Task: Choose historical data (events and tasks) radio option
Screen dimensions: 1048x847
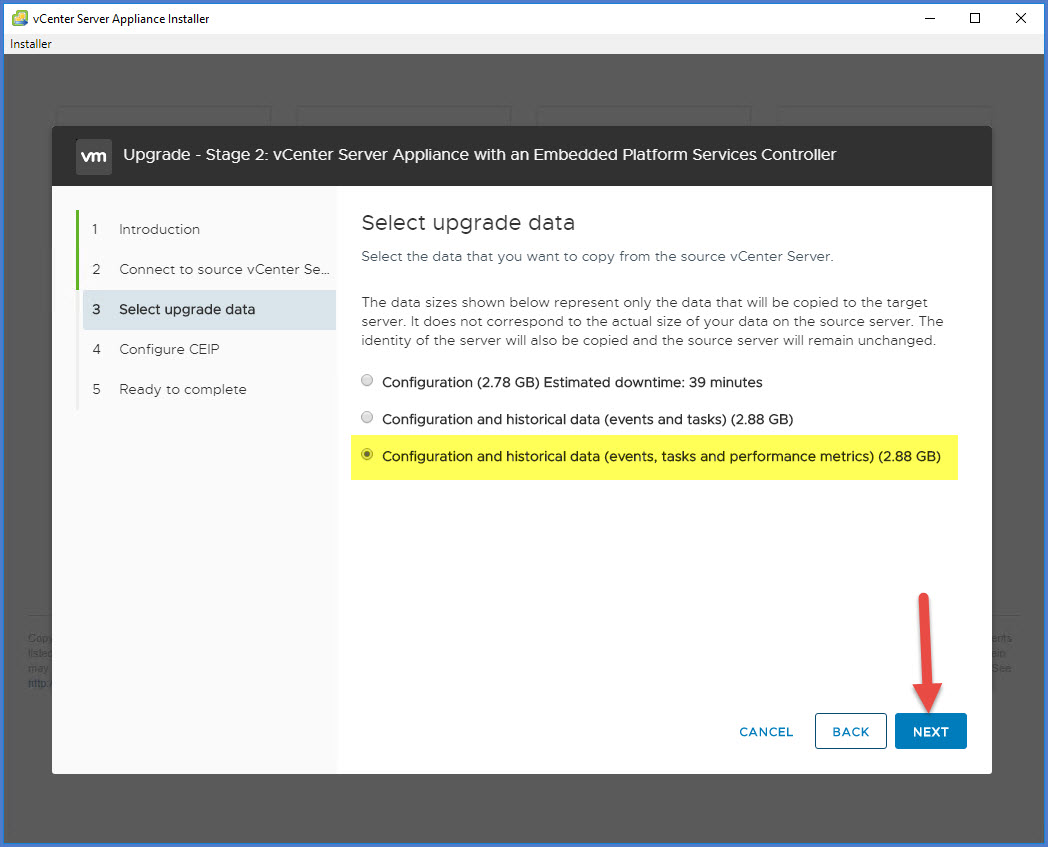Action: click(x=367, y=418)
